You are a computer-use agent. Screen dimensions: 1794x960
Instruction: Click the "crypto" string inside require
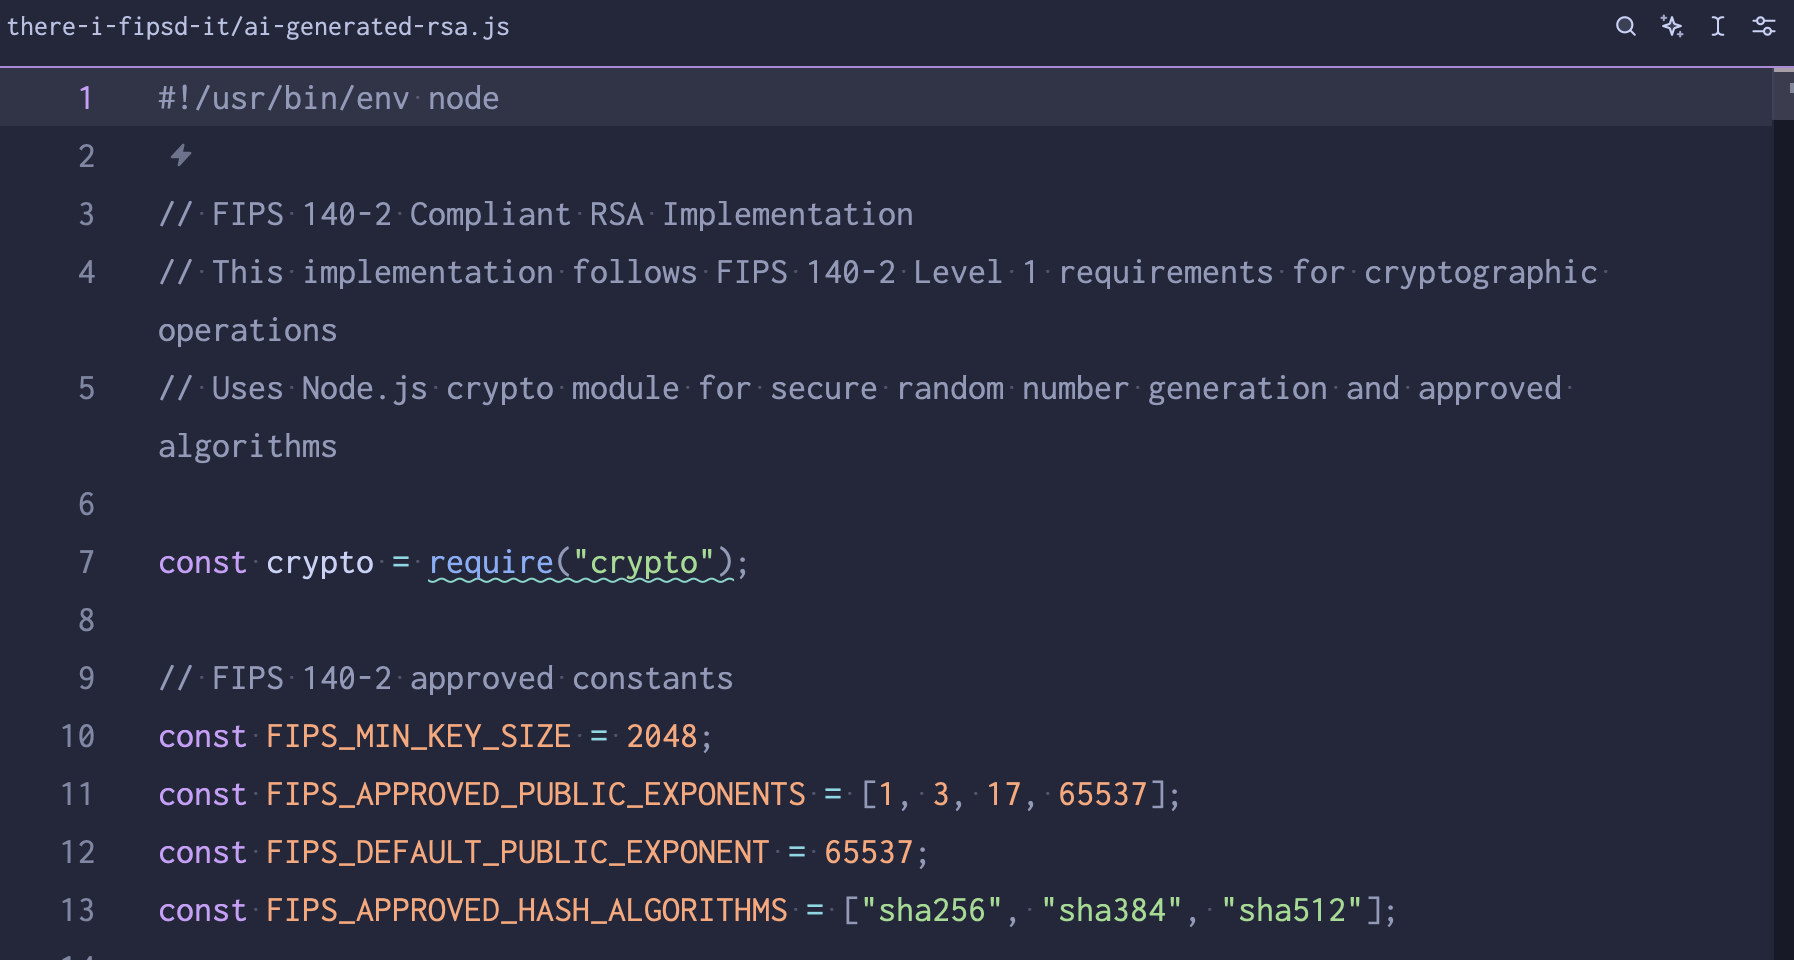click(x=643, y=563)
